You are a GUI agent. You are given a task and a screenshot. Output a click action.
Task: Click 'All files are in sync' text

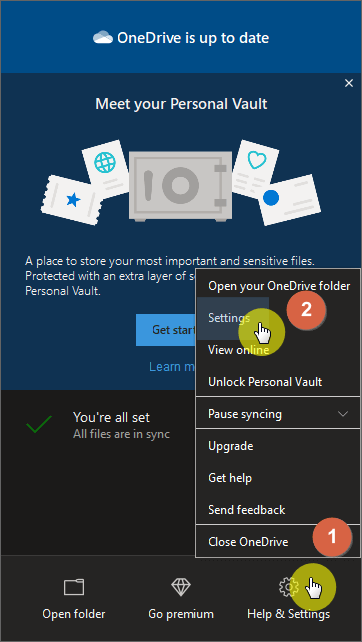[x=121, y=434]
